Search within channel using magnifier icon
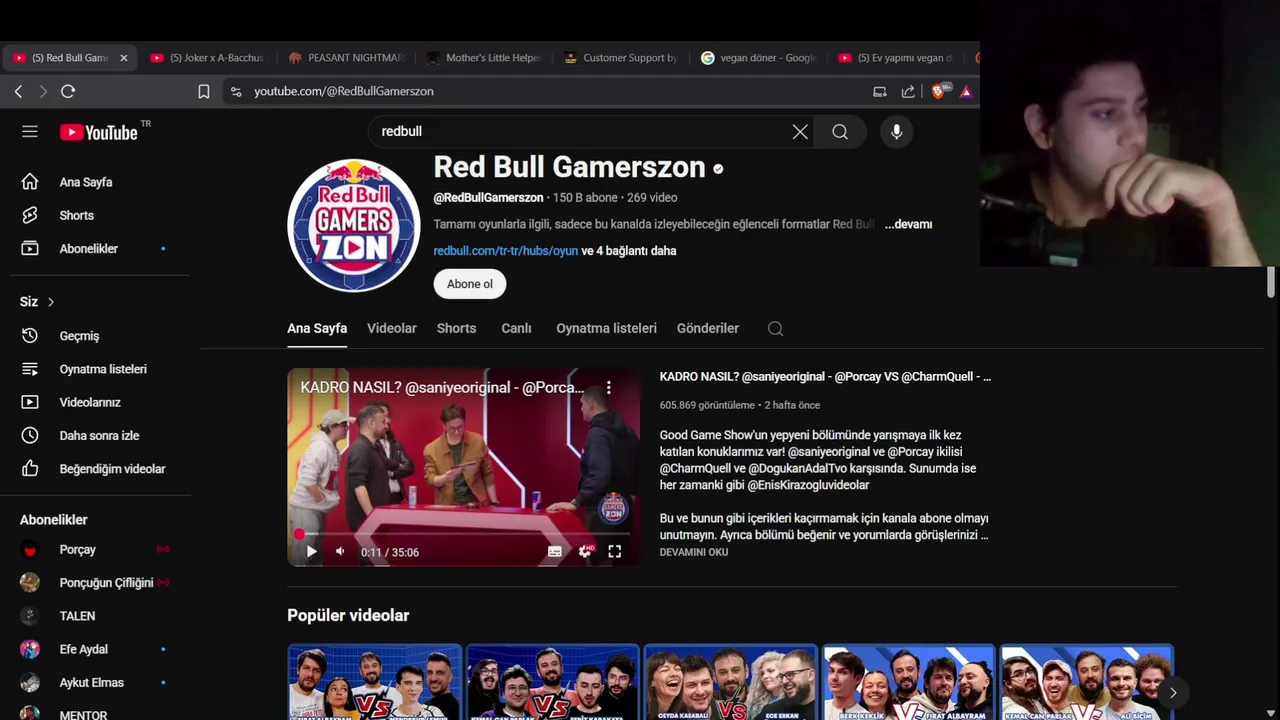1280x720 pixels. click(x=775, y=328)
